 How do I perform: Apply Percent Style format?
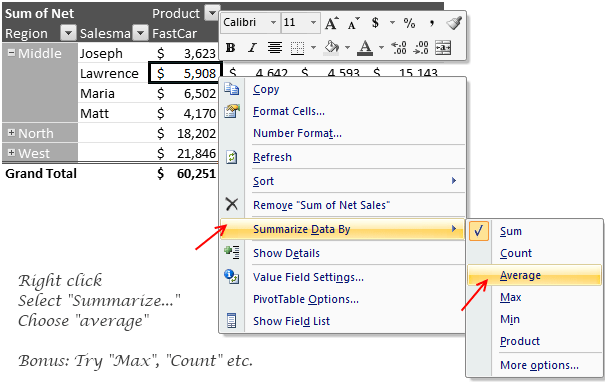[409, 23]
